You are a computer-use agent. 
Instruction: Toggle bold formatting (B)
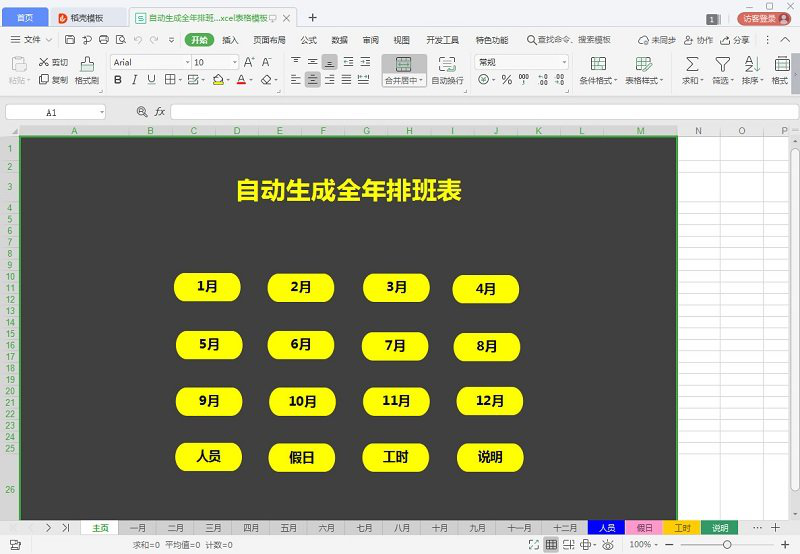tap(118, 80)
